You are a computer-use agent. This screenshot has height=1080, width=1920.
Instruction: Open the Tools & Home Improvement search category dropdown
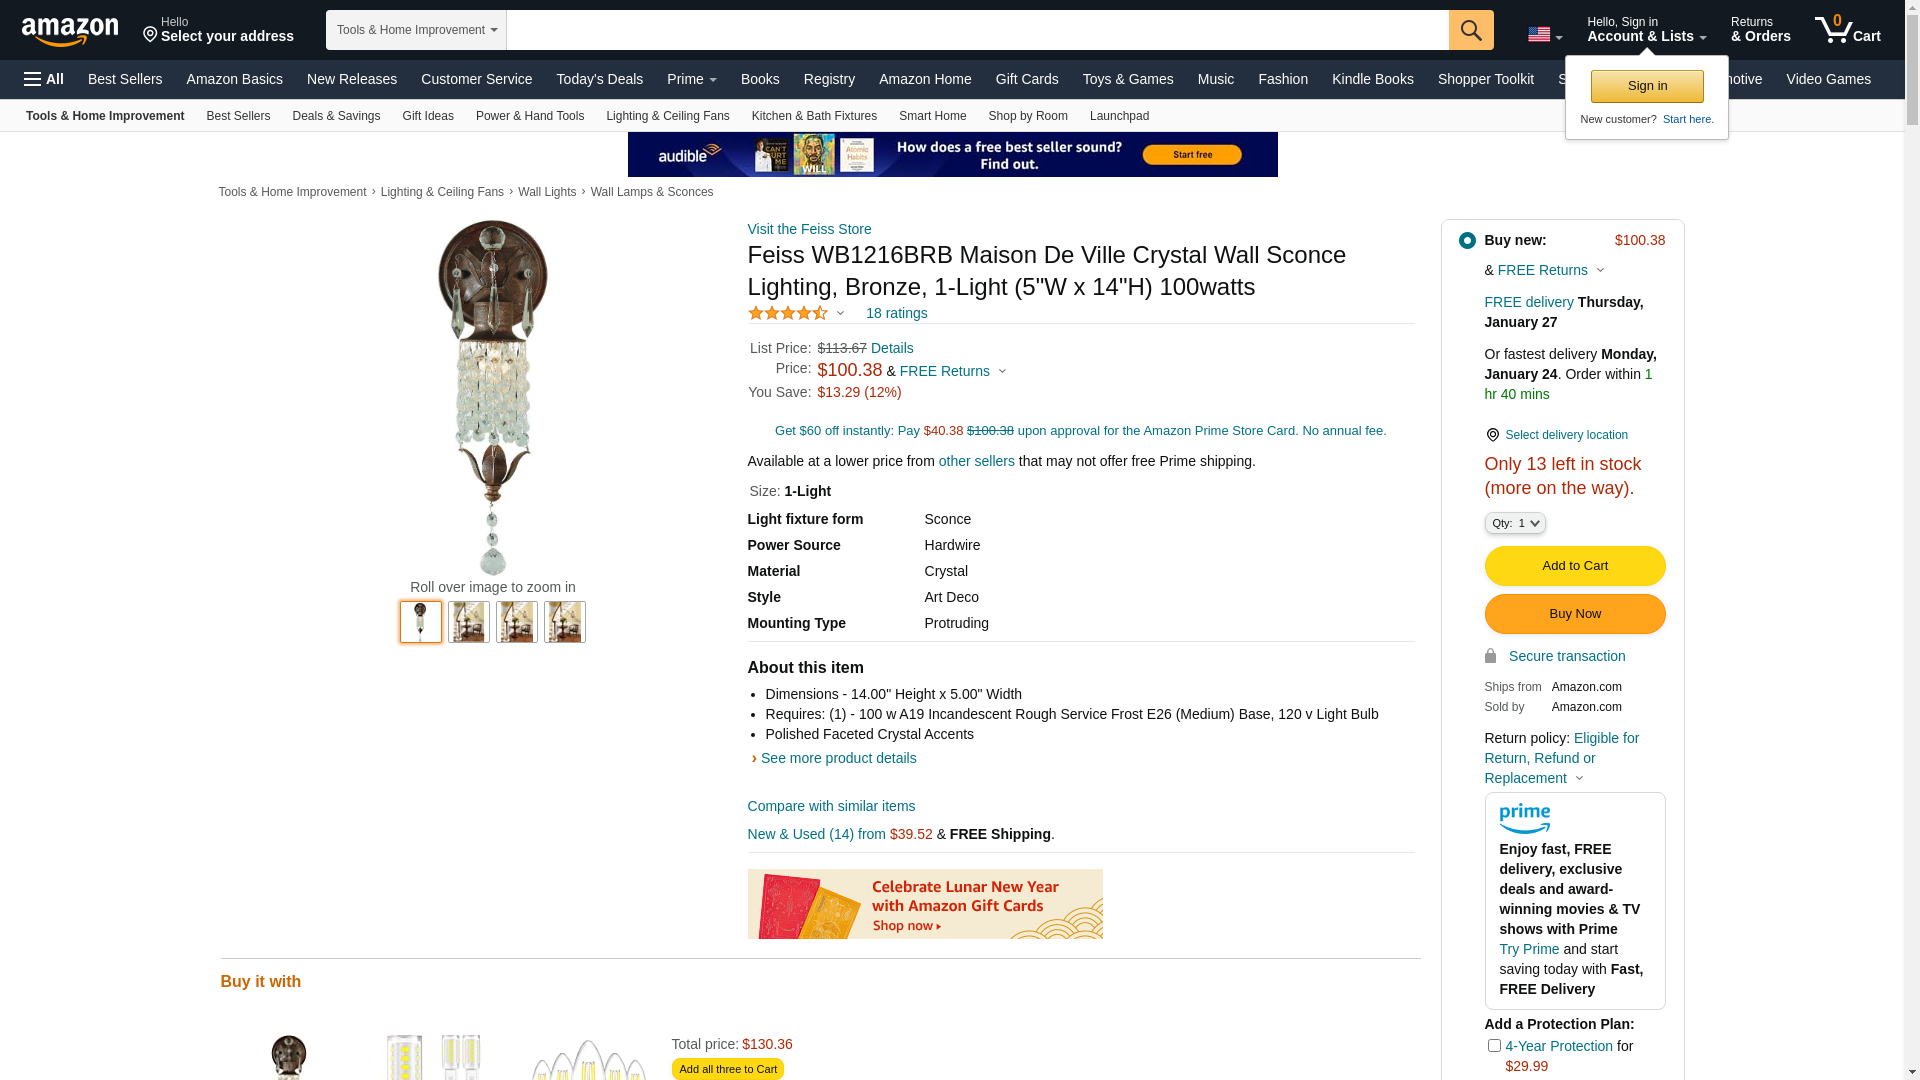coord(416,30)
